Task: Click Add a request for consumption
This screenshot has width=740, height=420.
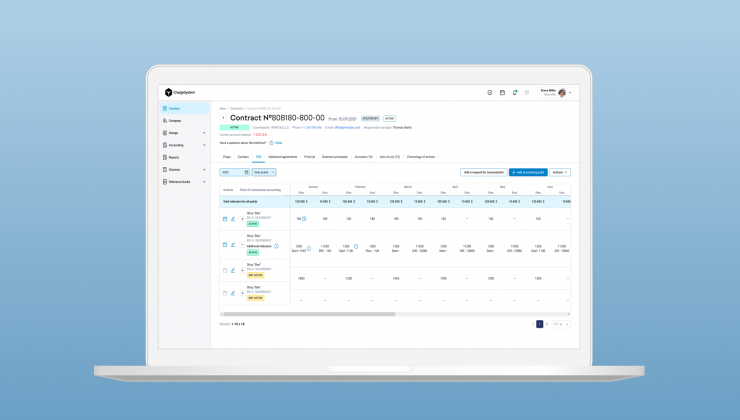Action: point(484,172)
